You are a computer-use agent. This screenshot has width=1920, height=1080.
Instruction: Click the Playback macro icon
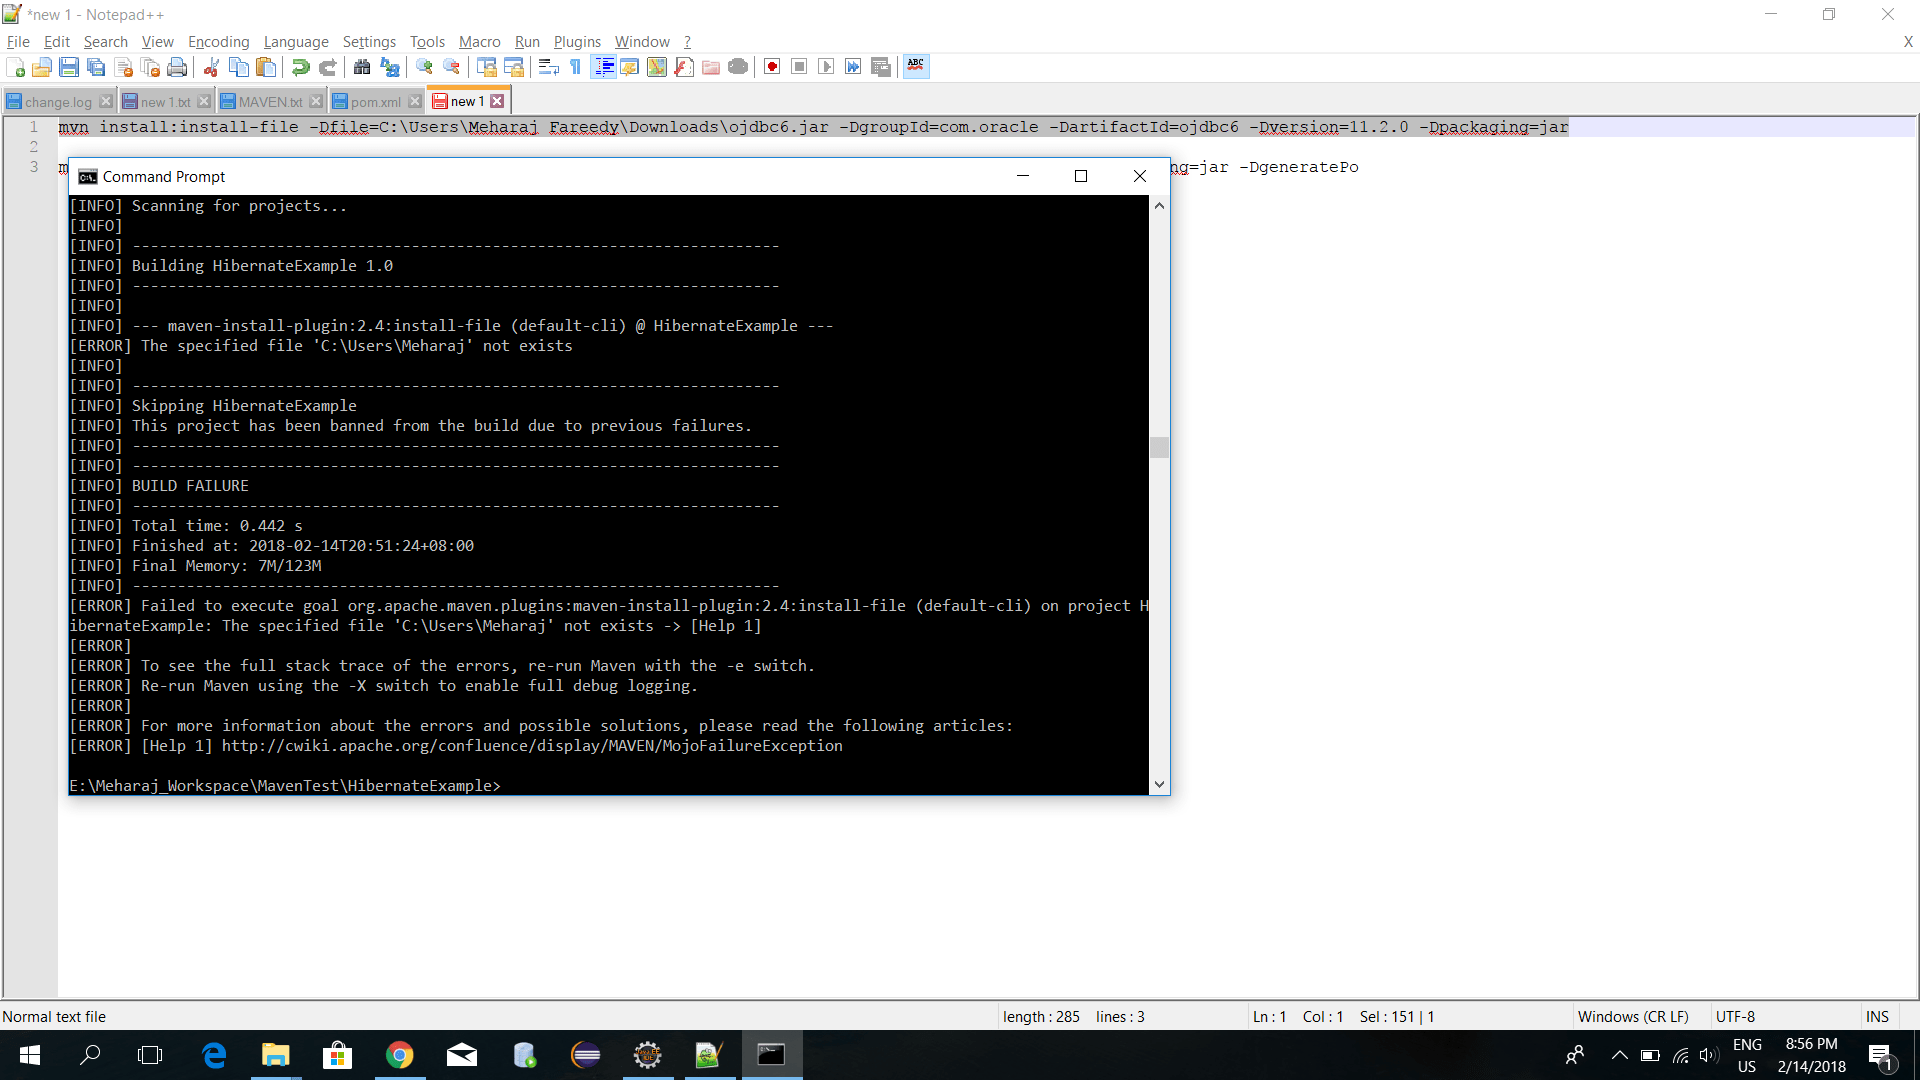(826, 67)
